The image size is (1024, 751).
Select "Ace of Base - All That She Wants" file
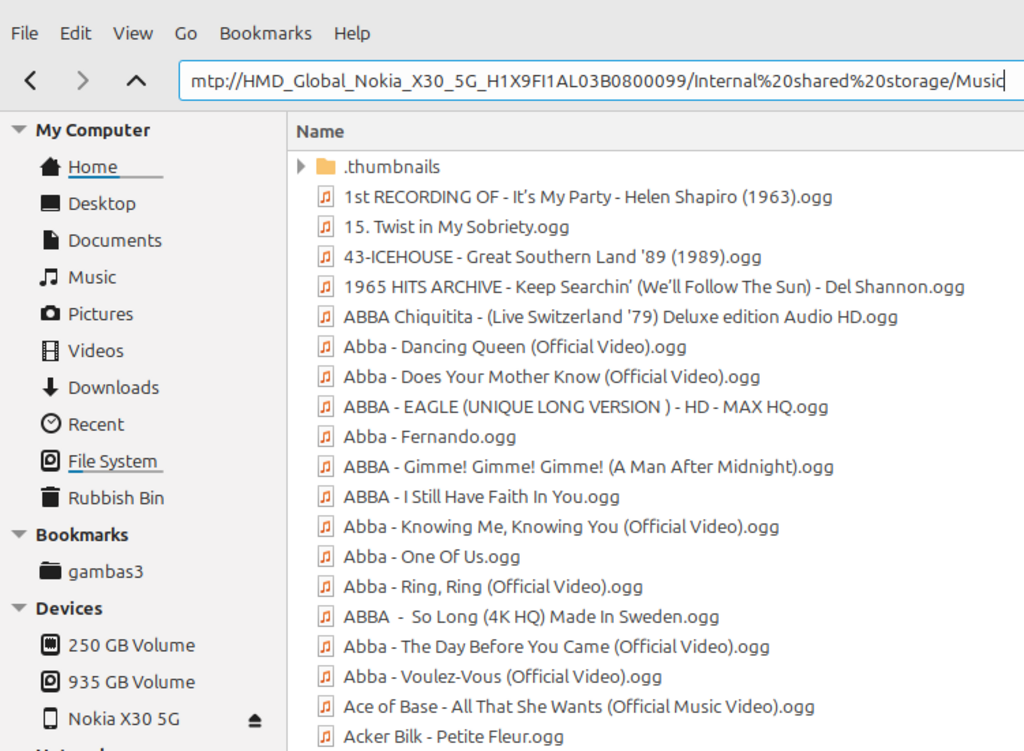click(579, 707)
